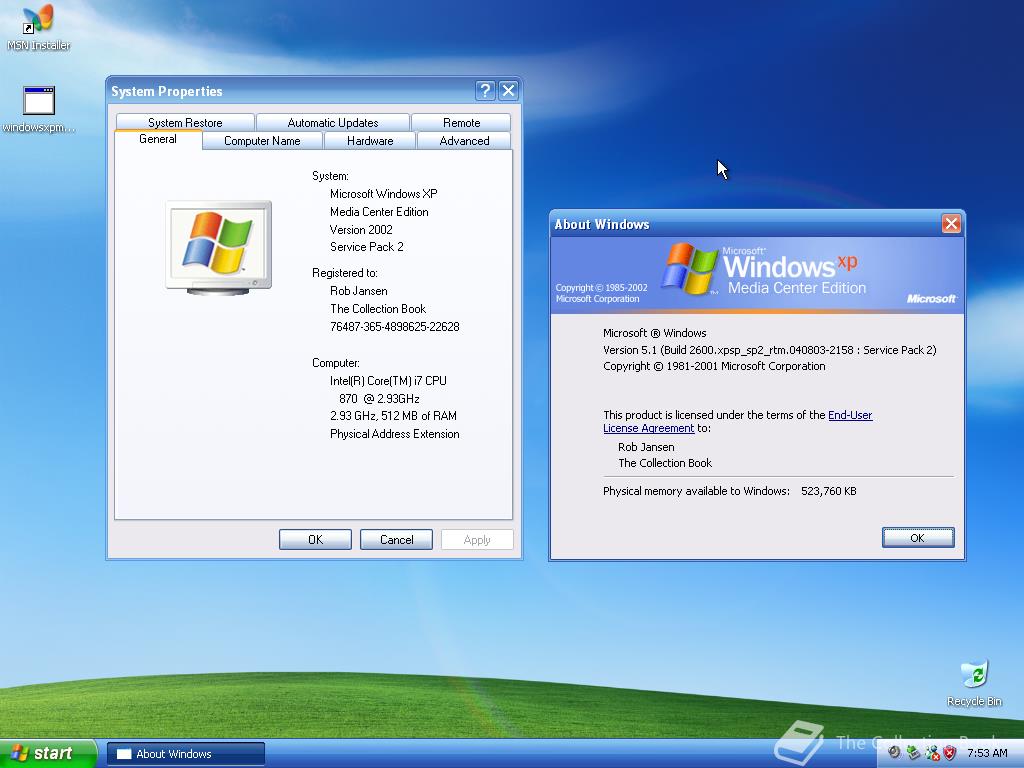Click the Safely Remove Hardware tray icon
1024x768 pixels.
point(913,753)
